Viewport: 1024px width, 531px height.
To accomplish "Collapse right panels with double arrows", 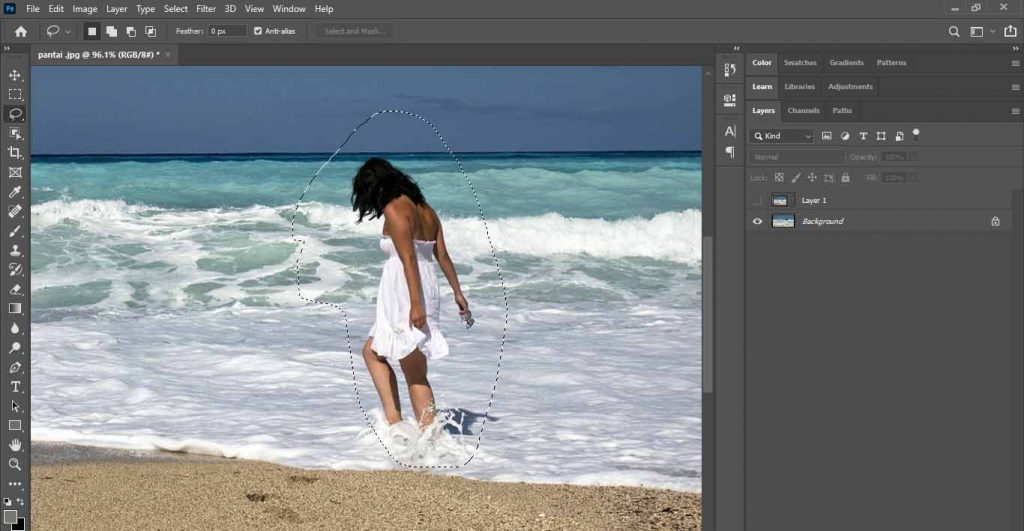I will coord(1016,48).
